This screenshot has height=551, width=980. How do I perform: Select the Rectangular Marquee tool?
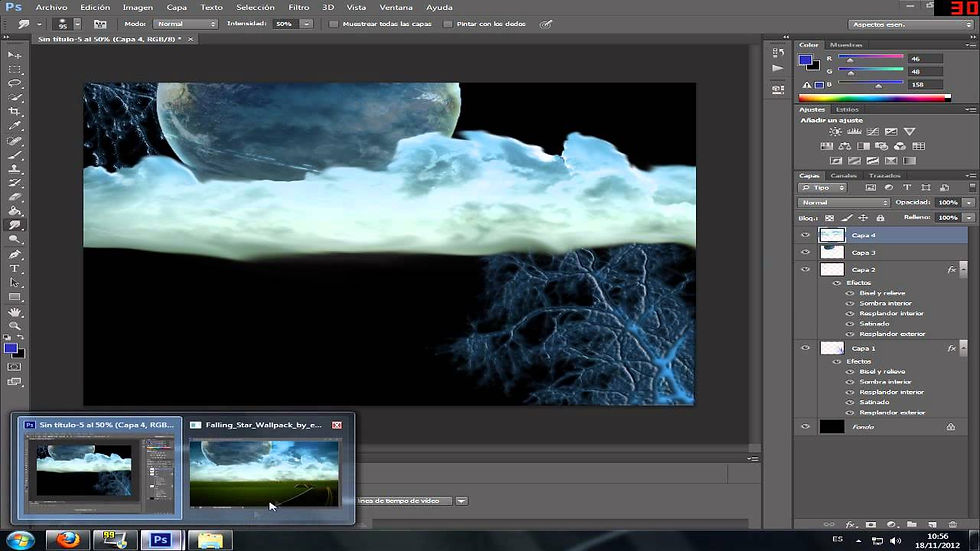[x=14, y=69]
